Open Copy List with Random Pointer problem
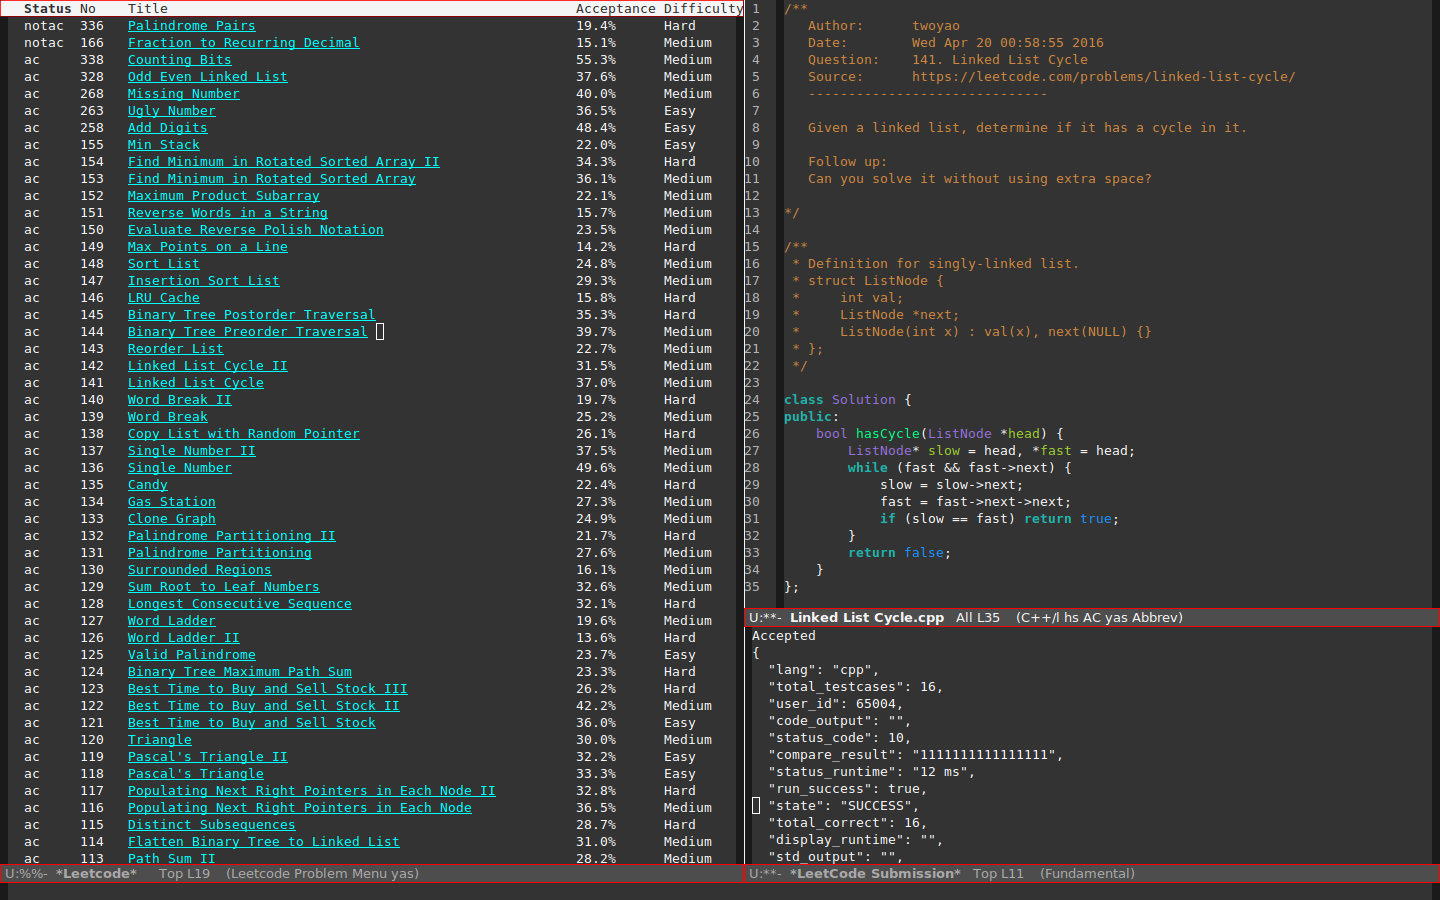Screen dimensions: 1440x900 click(243, 434)
